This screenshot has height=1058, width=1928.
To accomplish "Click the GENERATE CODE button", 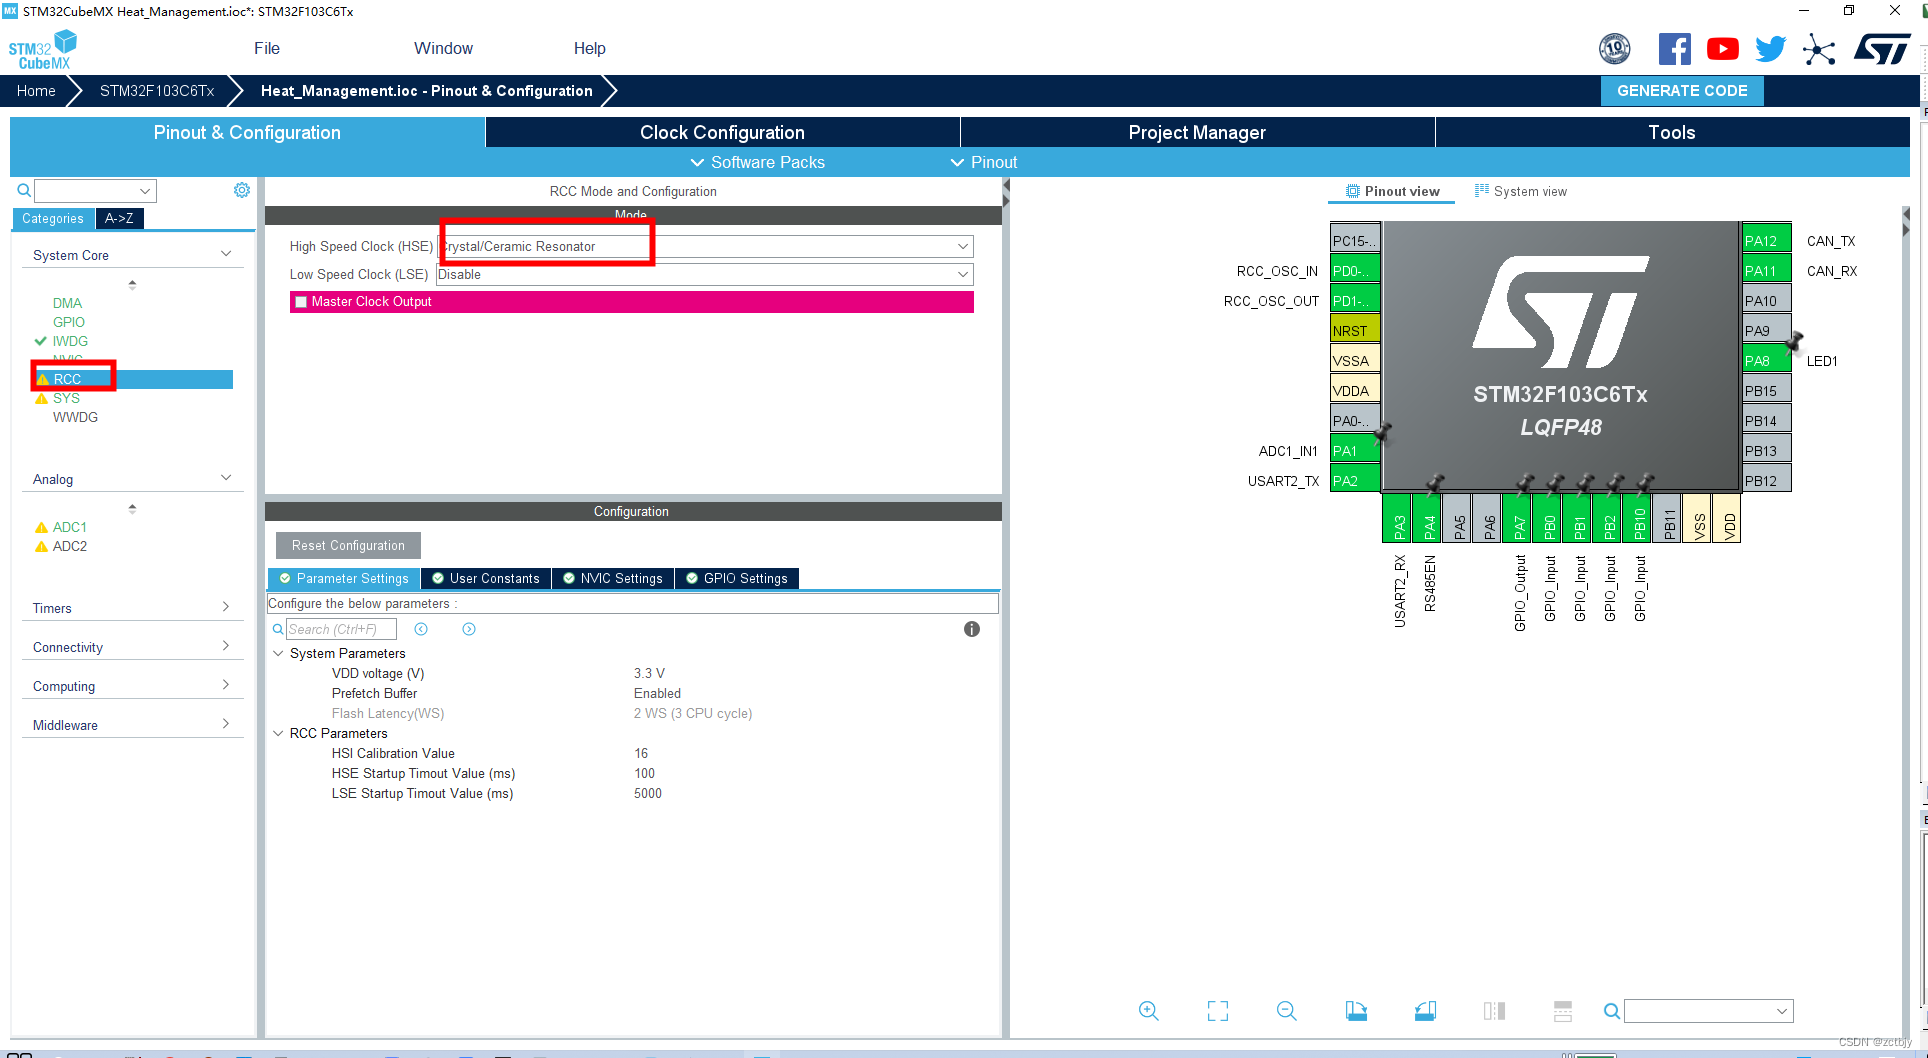I will click(x=1682, y=90).
